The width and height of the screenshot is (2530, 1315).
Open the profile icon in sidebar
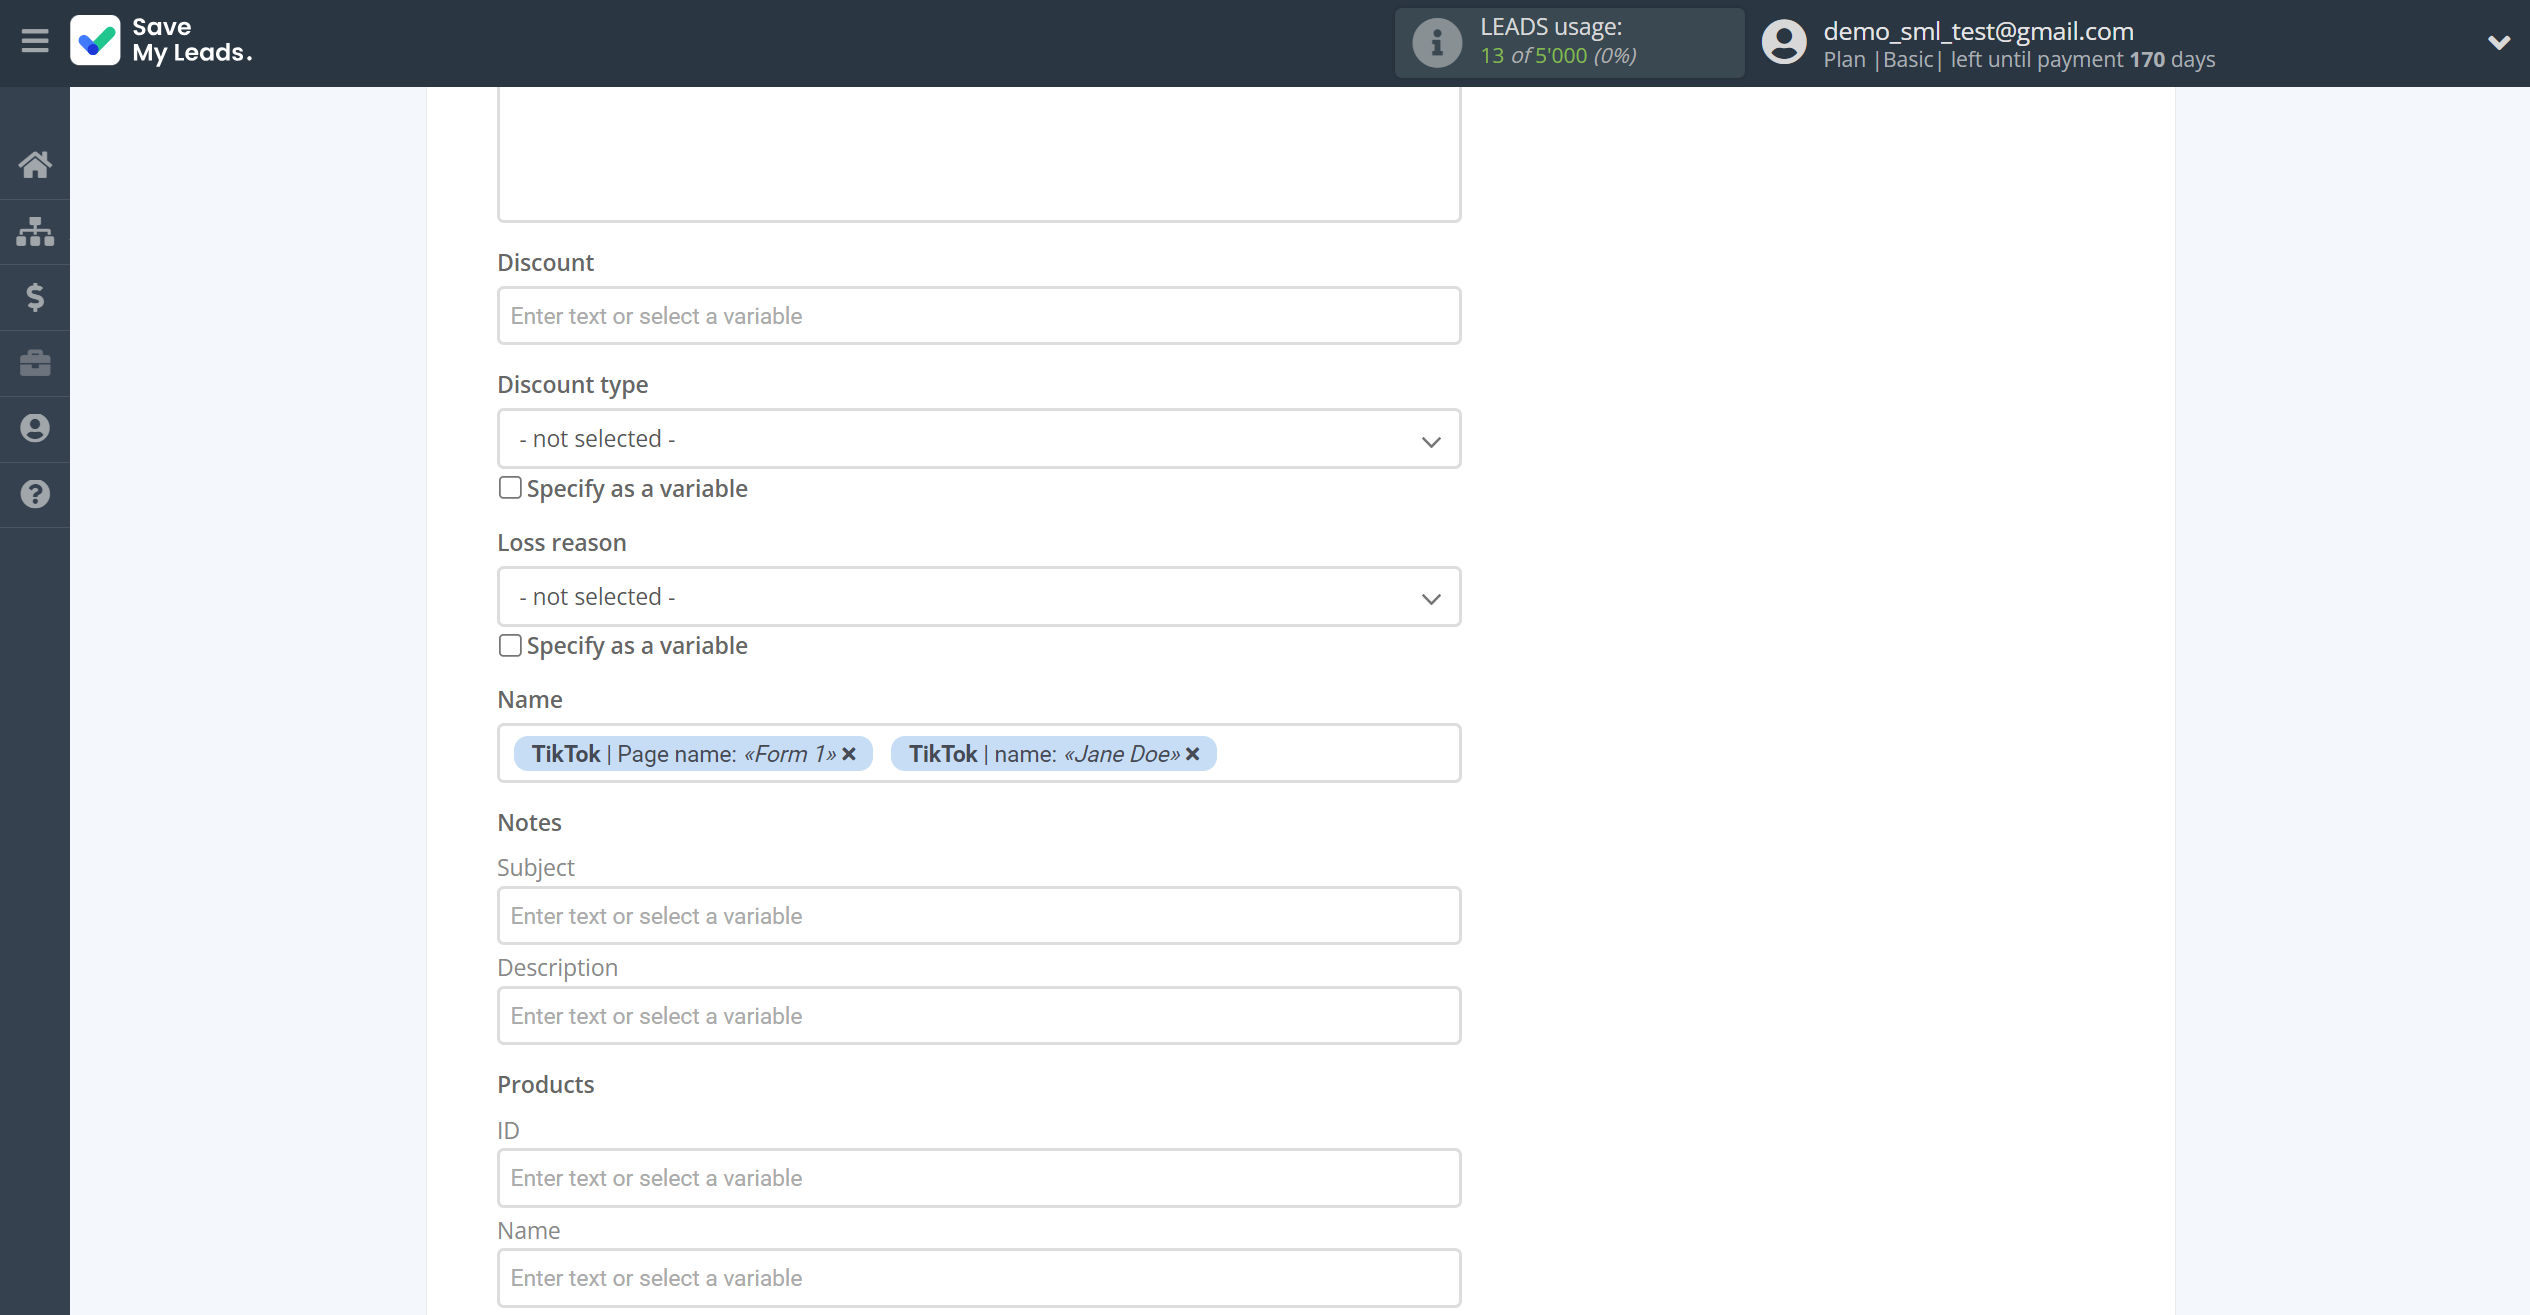click(x=35, y=428)
